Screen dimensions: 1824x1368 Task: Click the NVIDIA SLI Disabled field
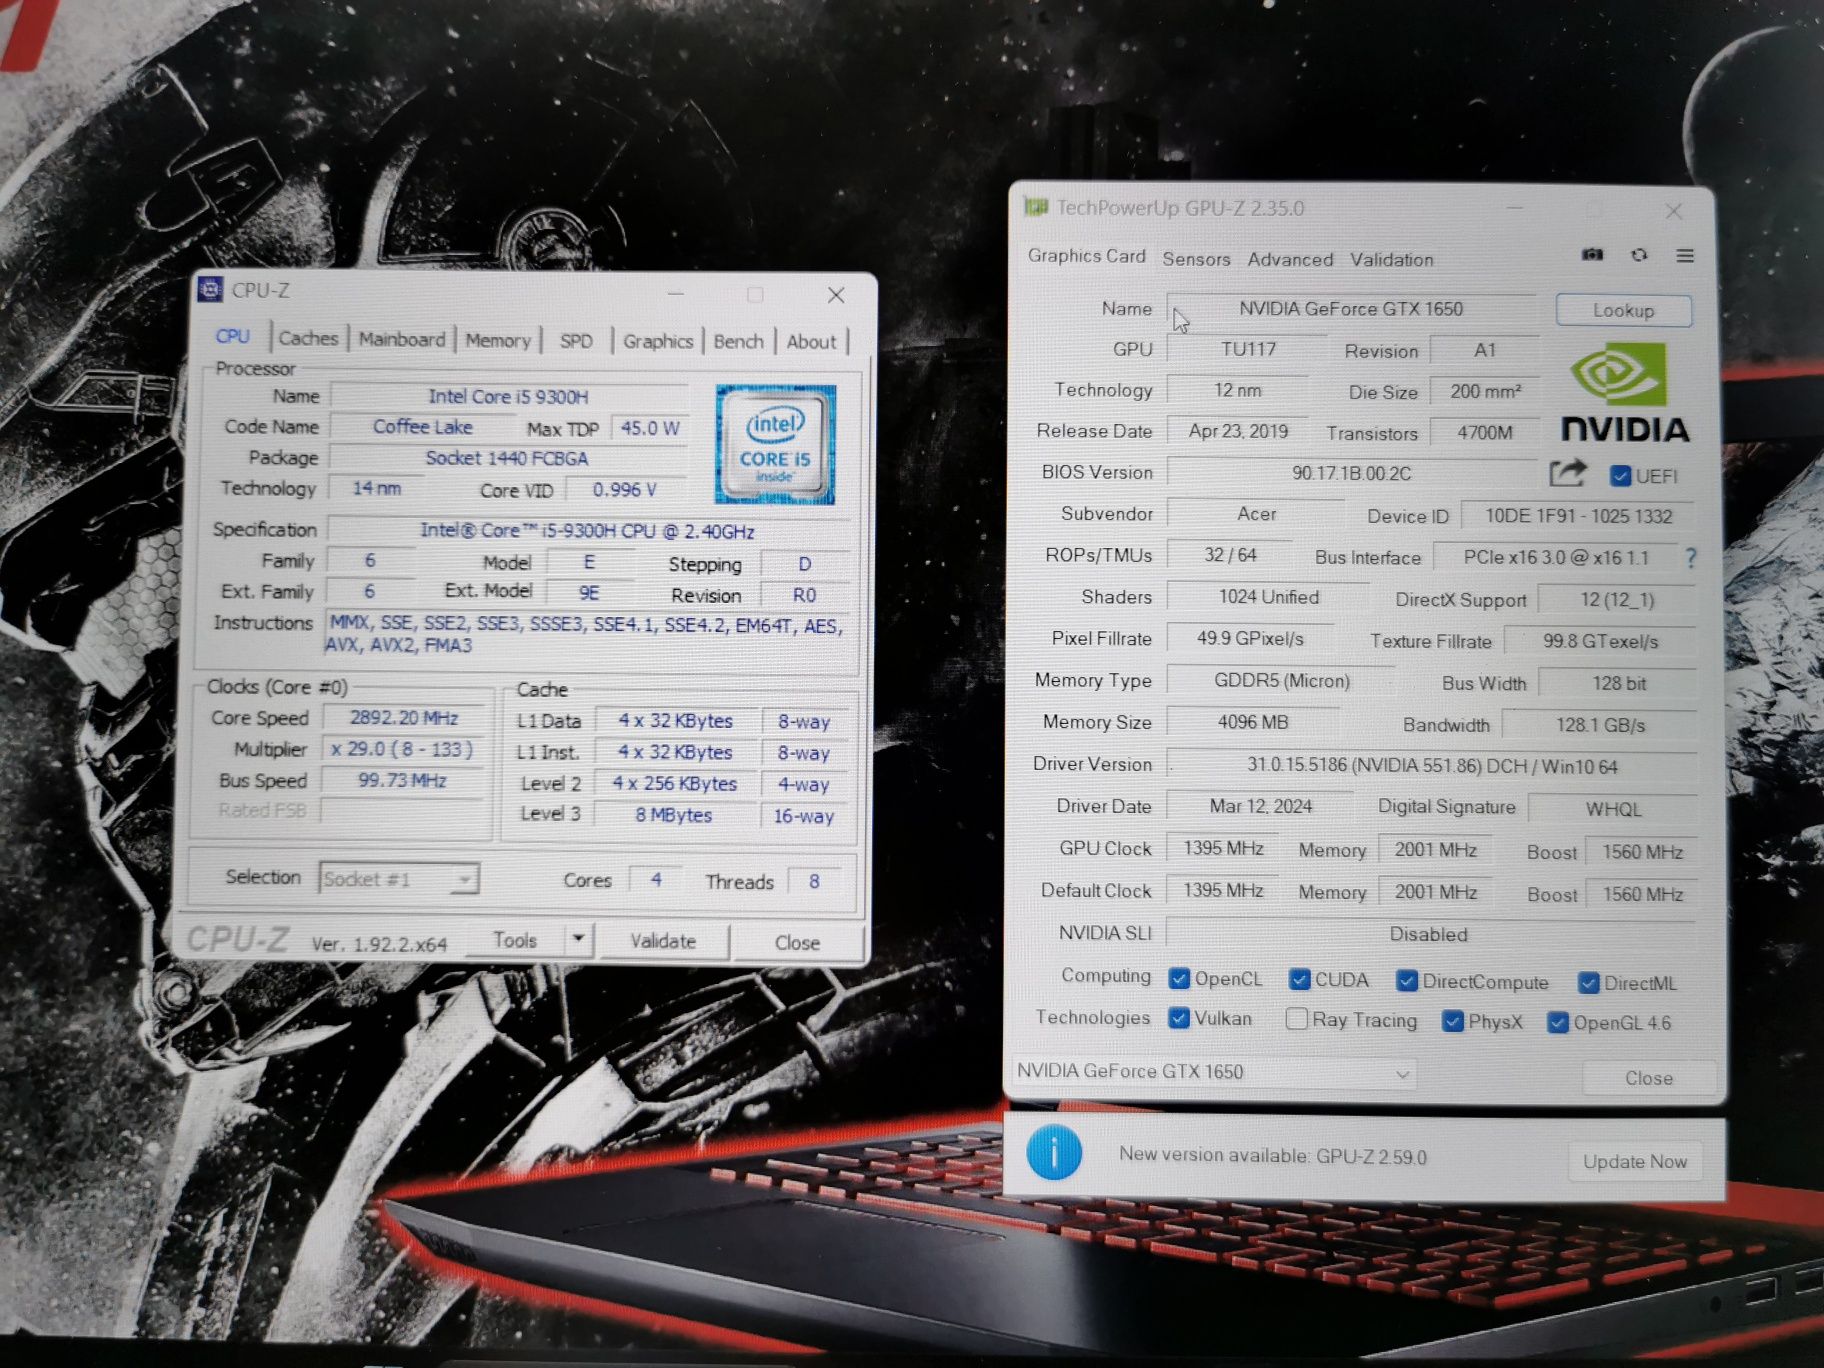click(1428, 934)
